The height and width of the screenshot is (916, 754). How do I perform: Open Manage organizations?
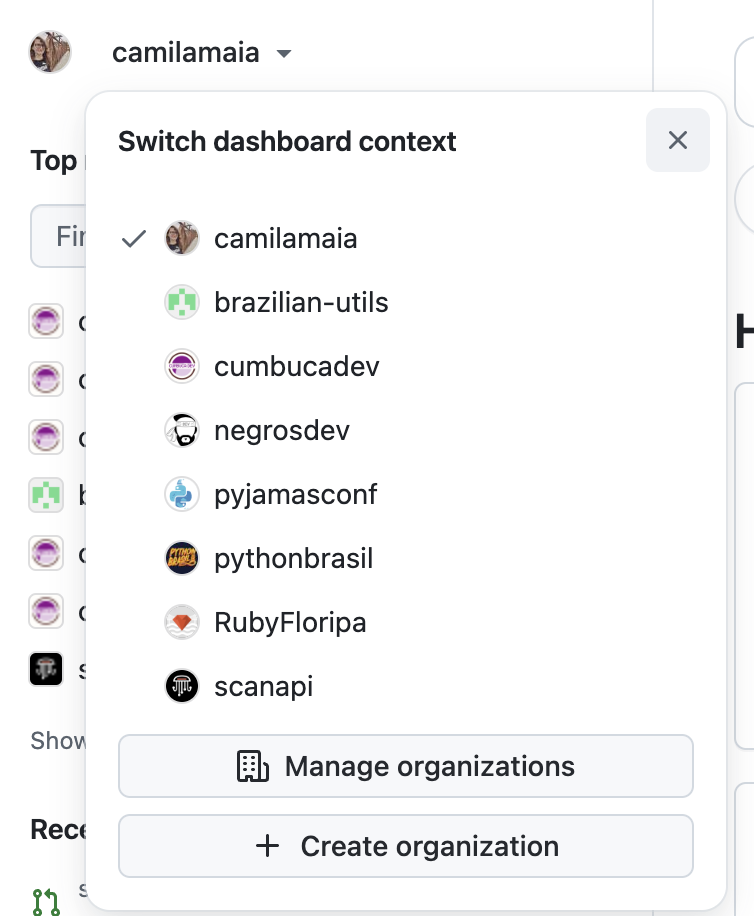[x=406, y=766]
